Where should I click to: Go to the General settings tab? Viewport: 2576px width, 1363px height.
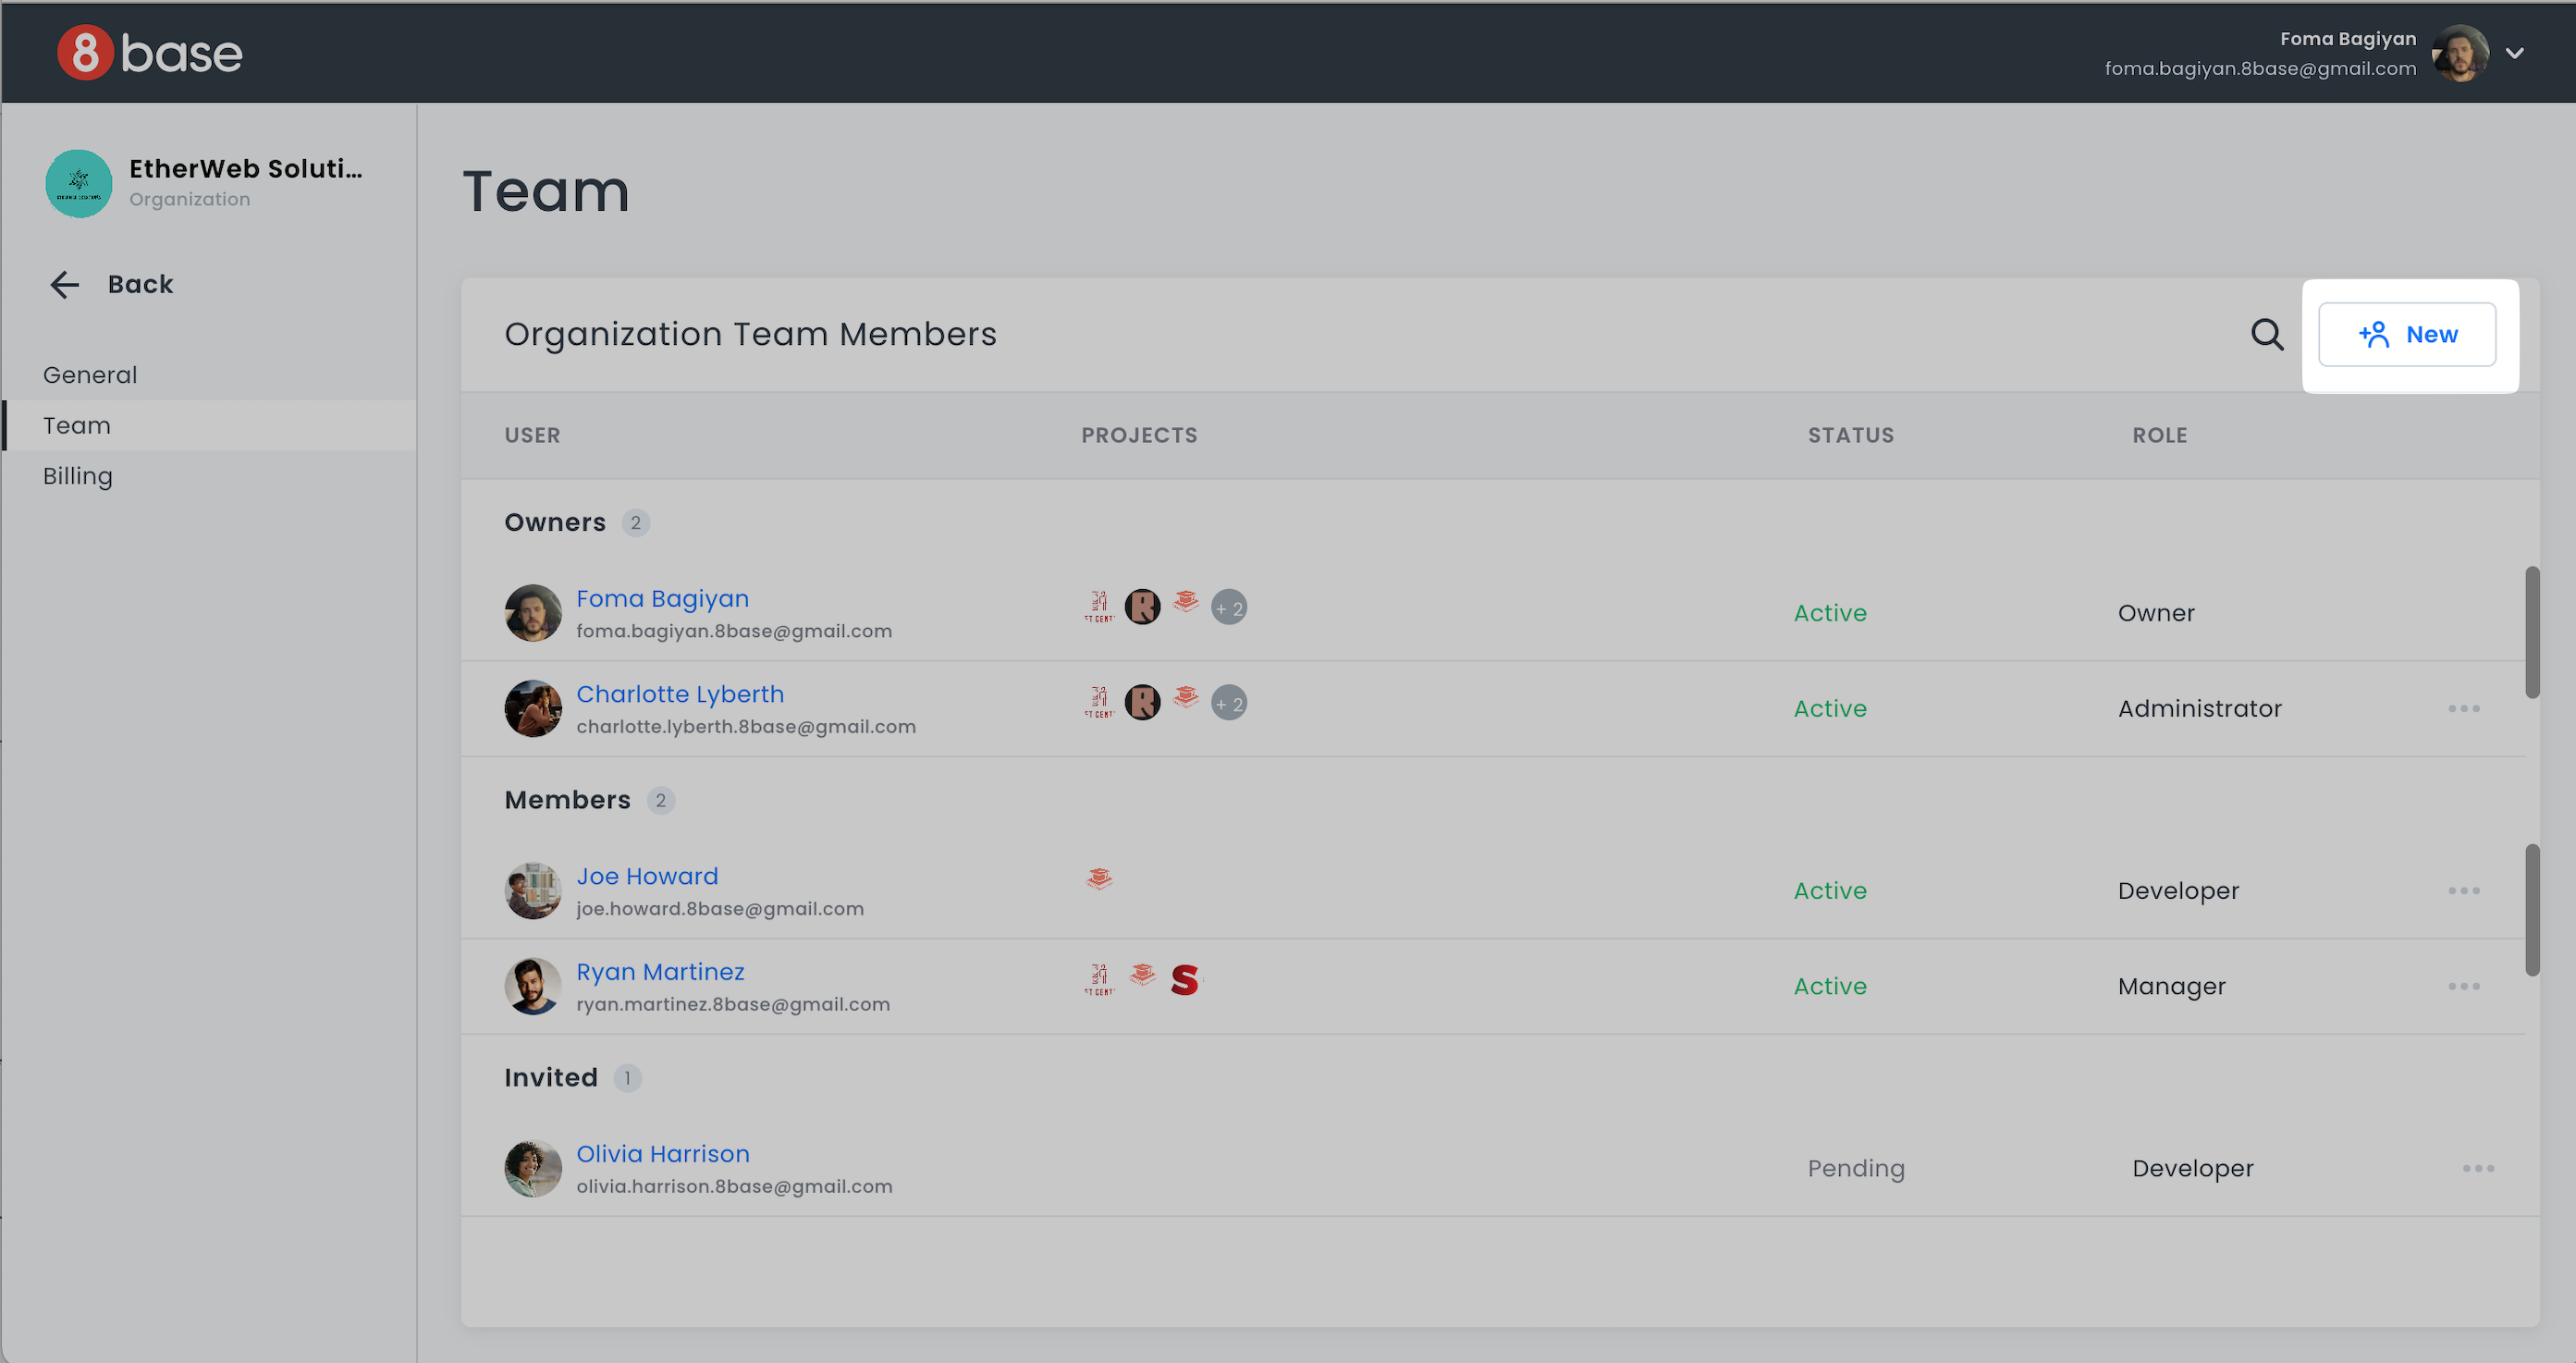tap(90, 375)
